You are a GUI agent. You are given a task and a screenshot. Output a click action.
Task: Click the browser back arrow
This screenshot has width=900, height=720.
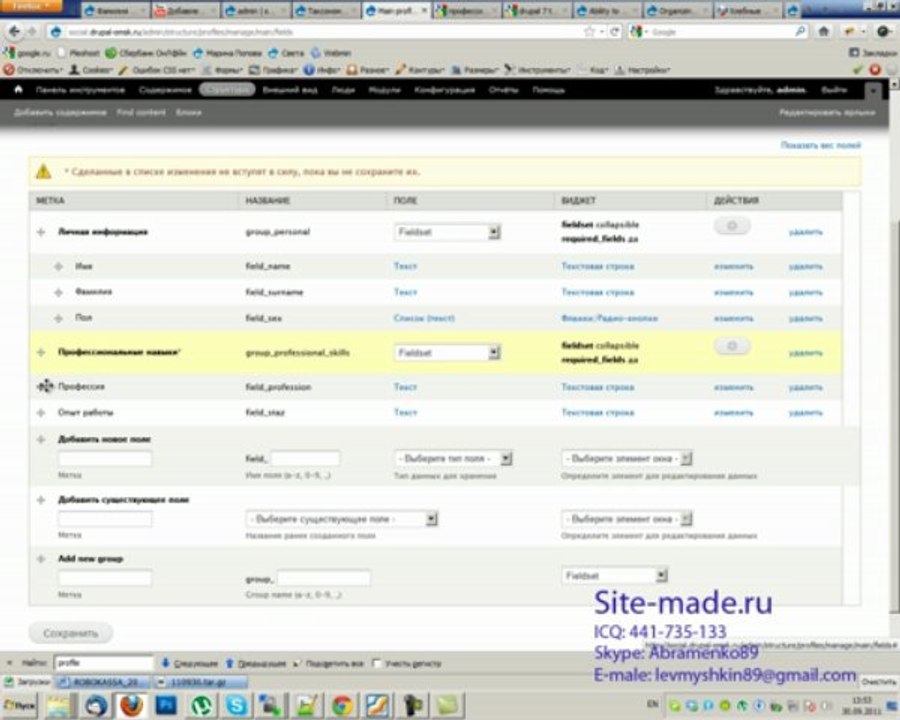[x=14, y=32]
